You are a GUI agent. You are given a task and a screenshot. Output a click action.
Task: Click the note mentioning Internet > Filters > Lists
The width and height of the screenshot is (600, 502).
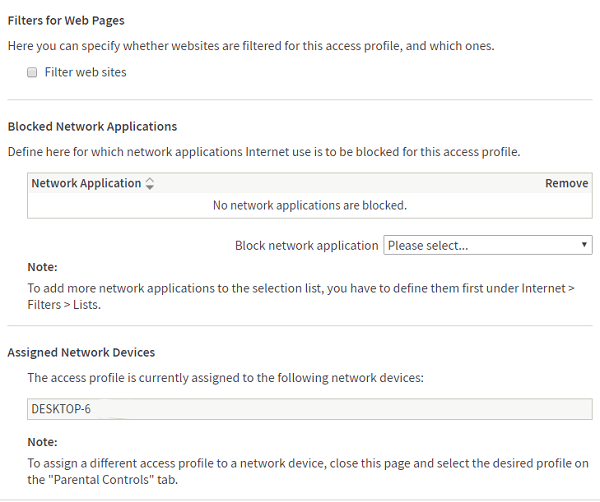(300, 296)
